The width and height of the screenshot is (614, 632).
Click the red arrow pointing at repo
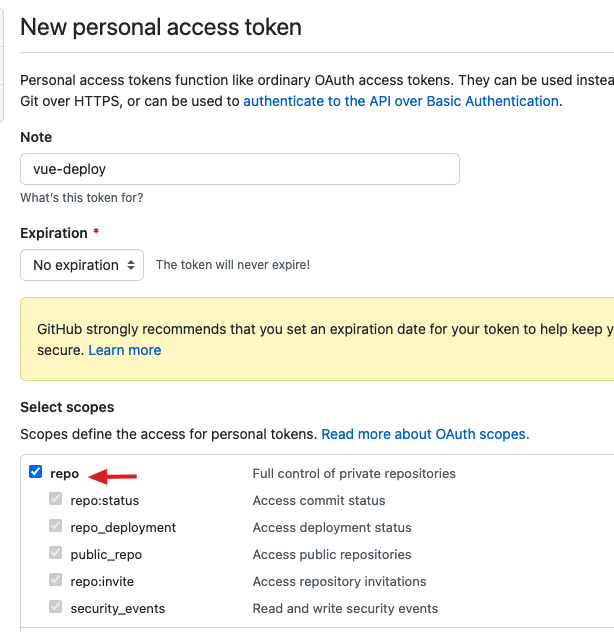pyautogui.click(x=112, y=476)
